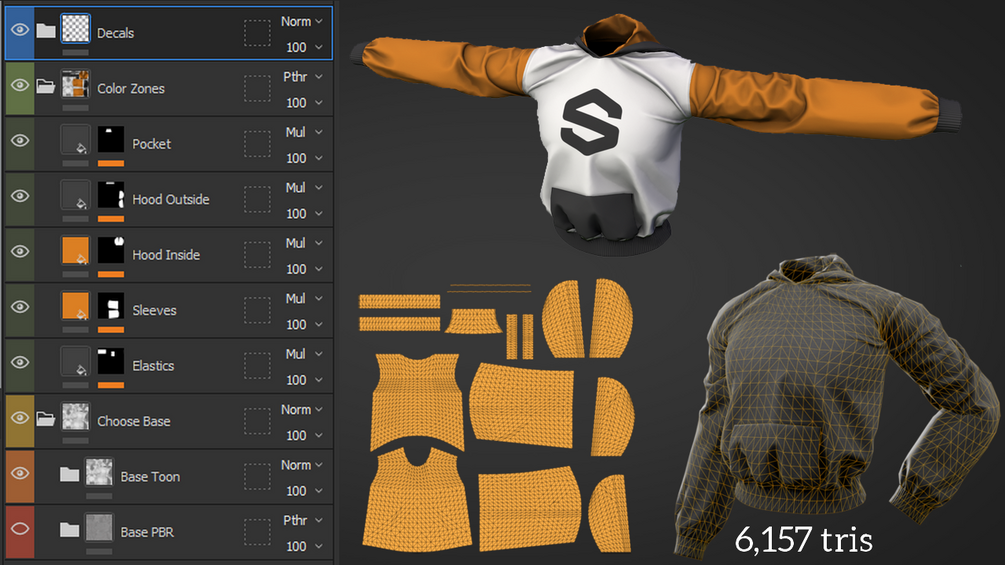Open the Decals blend mode dropdown
Viewport: 1005px width, 565px height.
click(302, 21)
